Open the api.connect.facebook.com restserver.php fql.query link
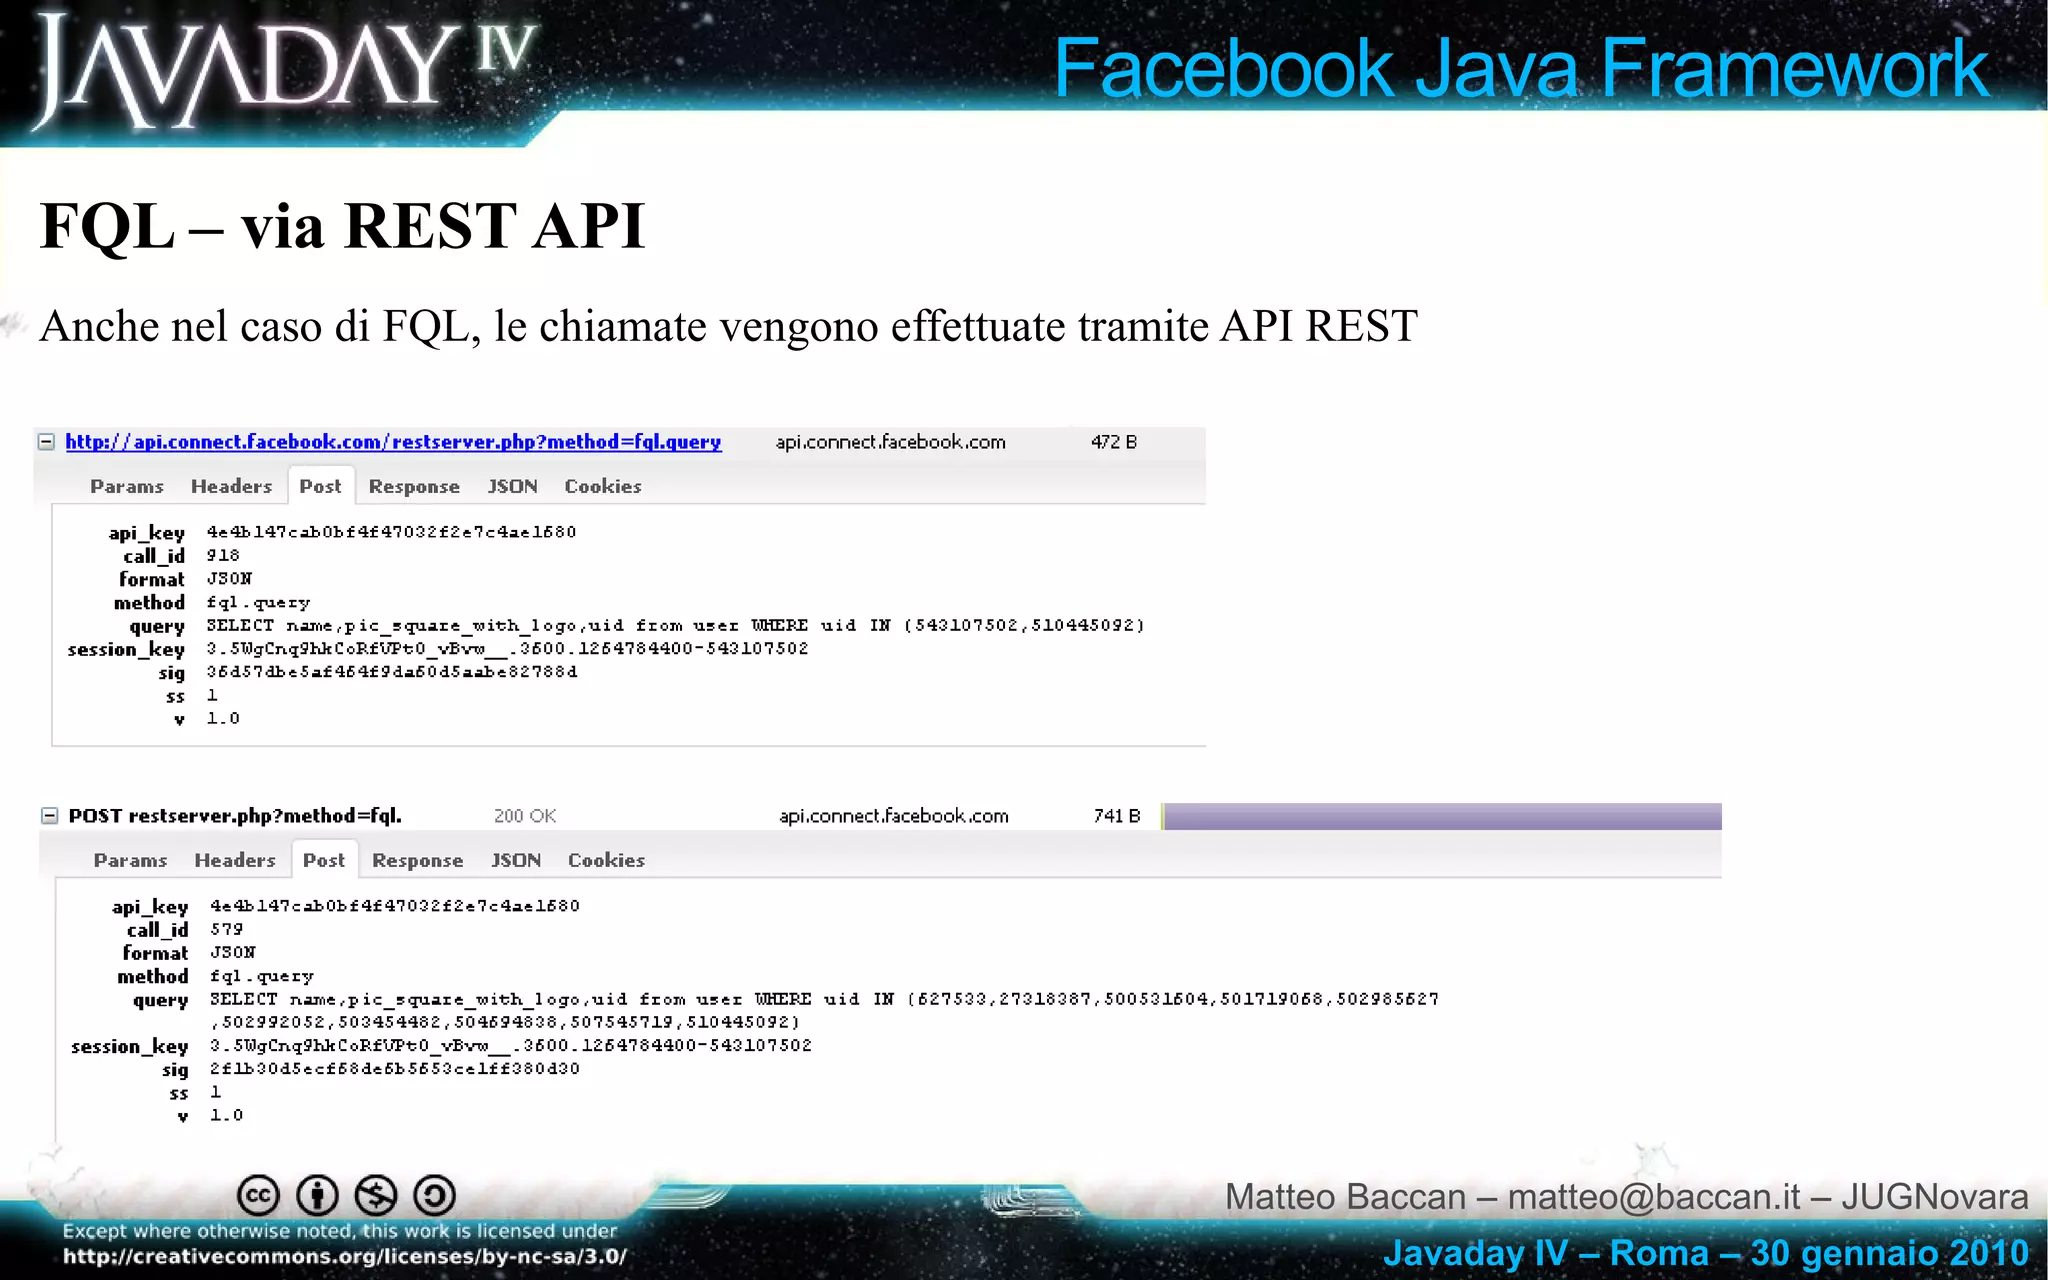The image size is (2048, 1280). coord(393,441)
